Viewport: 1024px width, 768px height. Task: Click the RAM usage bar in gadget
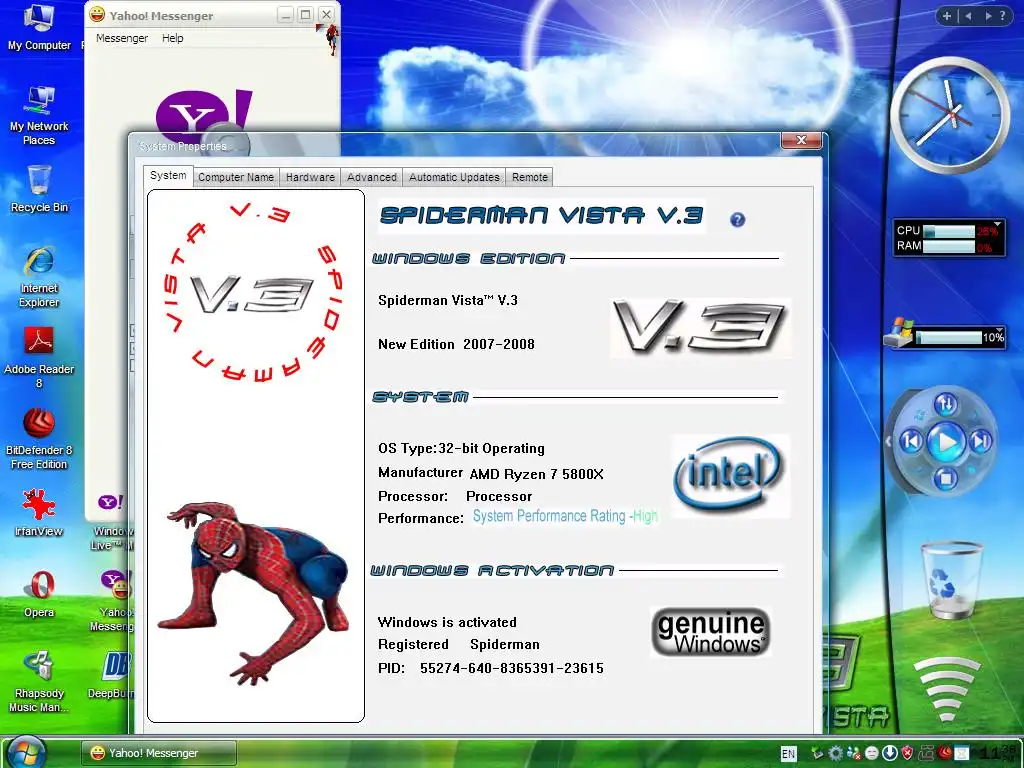(949, 246)
